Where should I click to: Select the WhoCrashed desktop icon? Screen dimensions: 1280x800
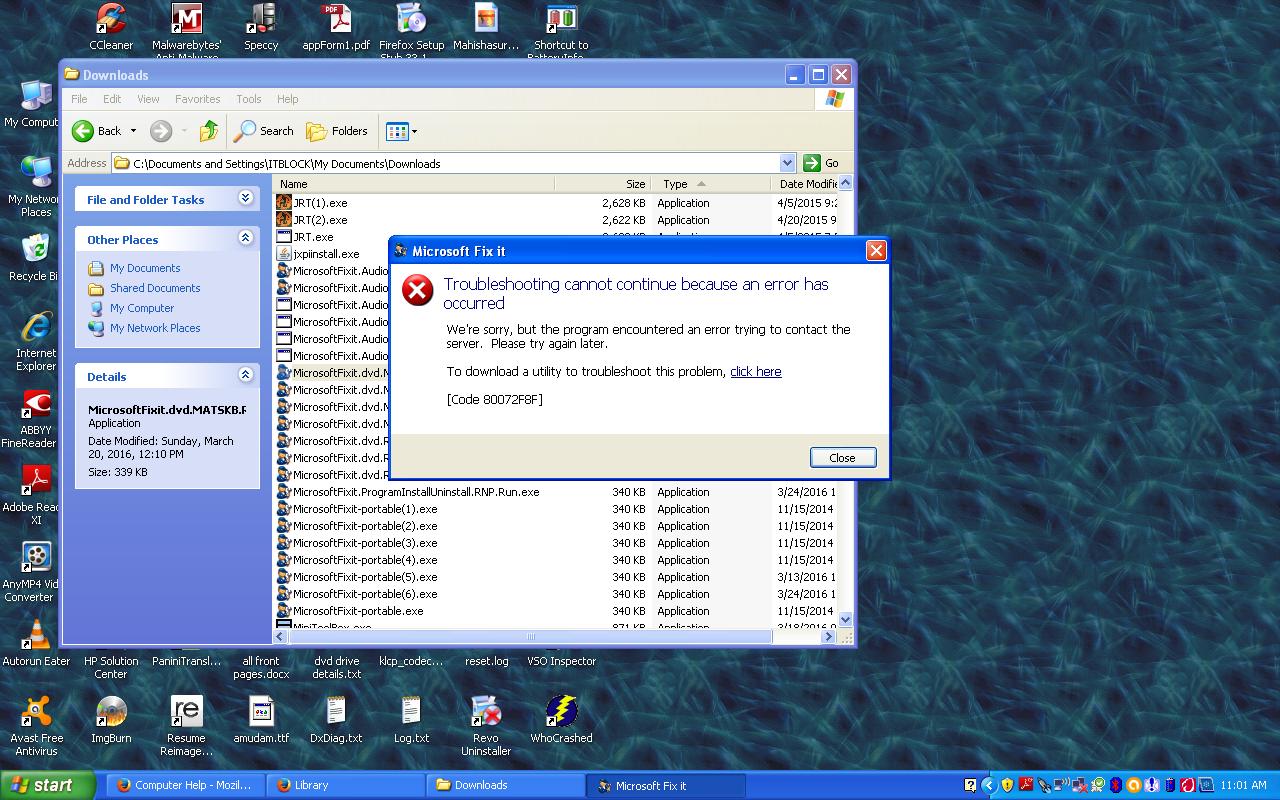point(561,713)
